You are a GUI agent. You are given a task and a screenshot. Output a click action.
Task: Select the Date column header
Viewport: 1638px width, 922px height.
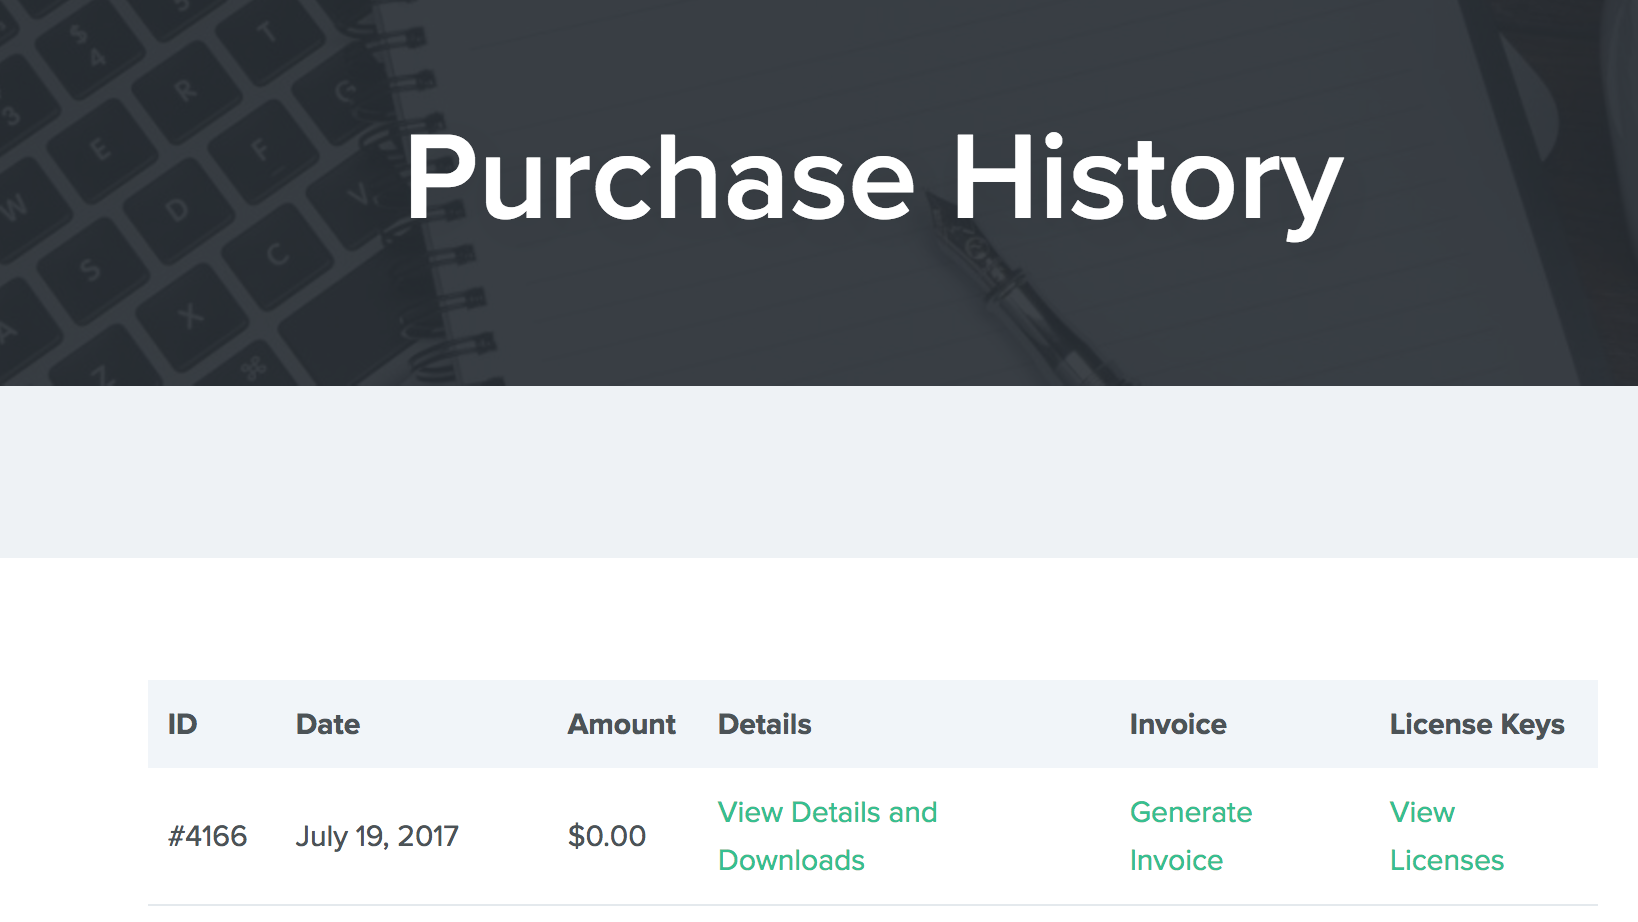(x=328, y=724)
